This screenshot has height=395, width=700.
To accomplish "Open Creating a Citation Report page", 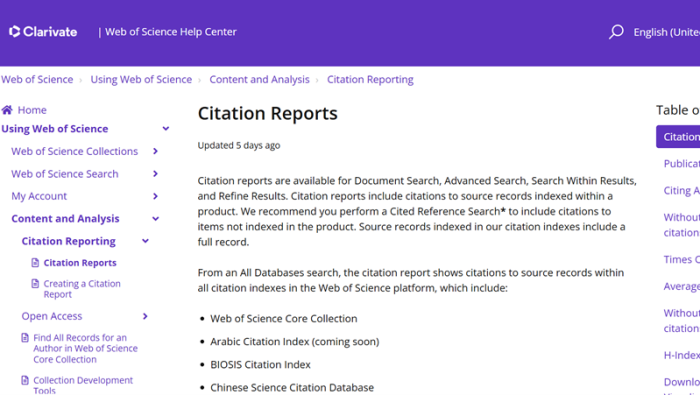I will [x=82, y=289].
